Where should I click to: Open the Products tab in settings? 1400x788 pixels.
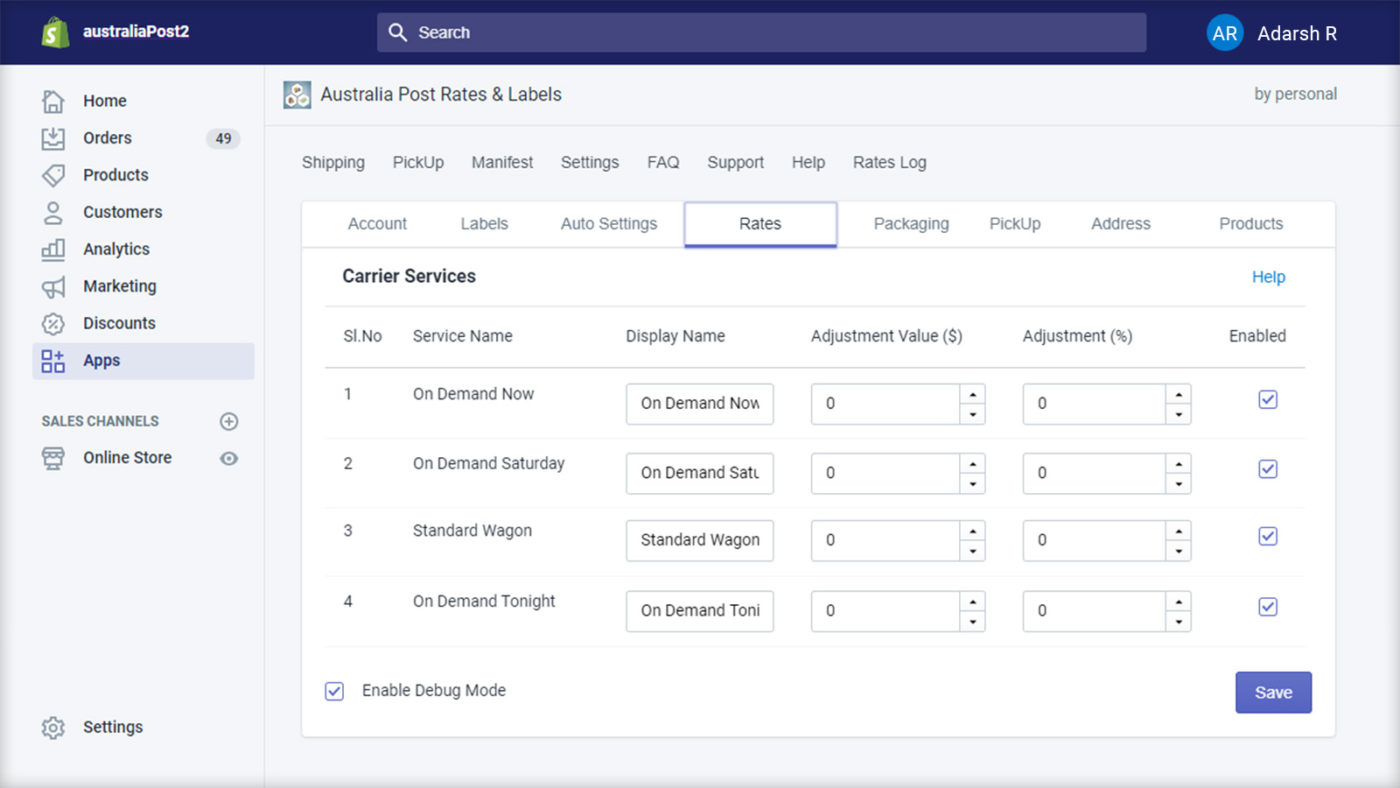(x=1251, y=224)
